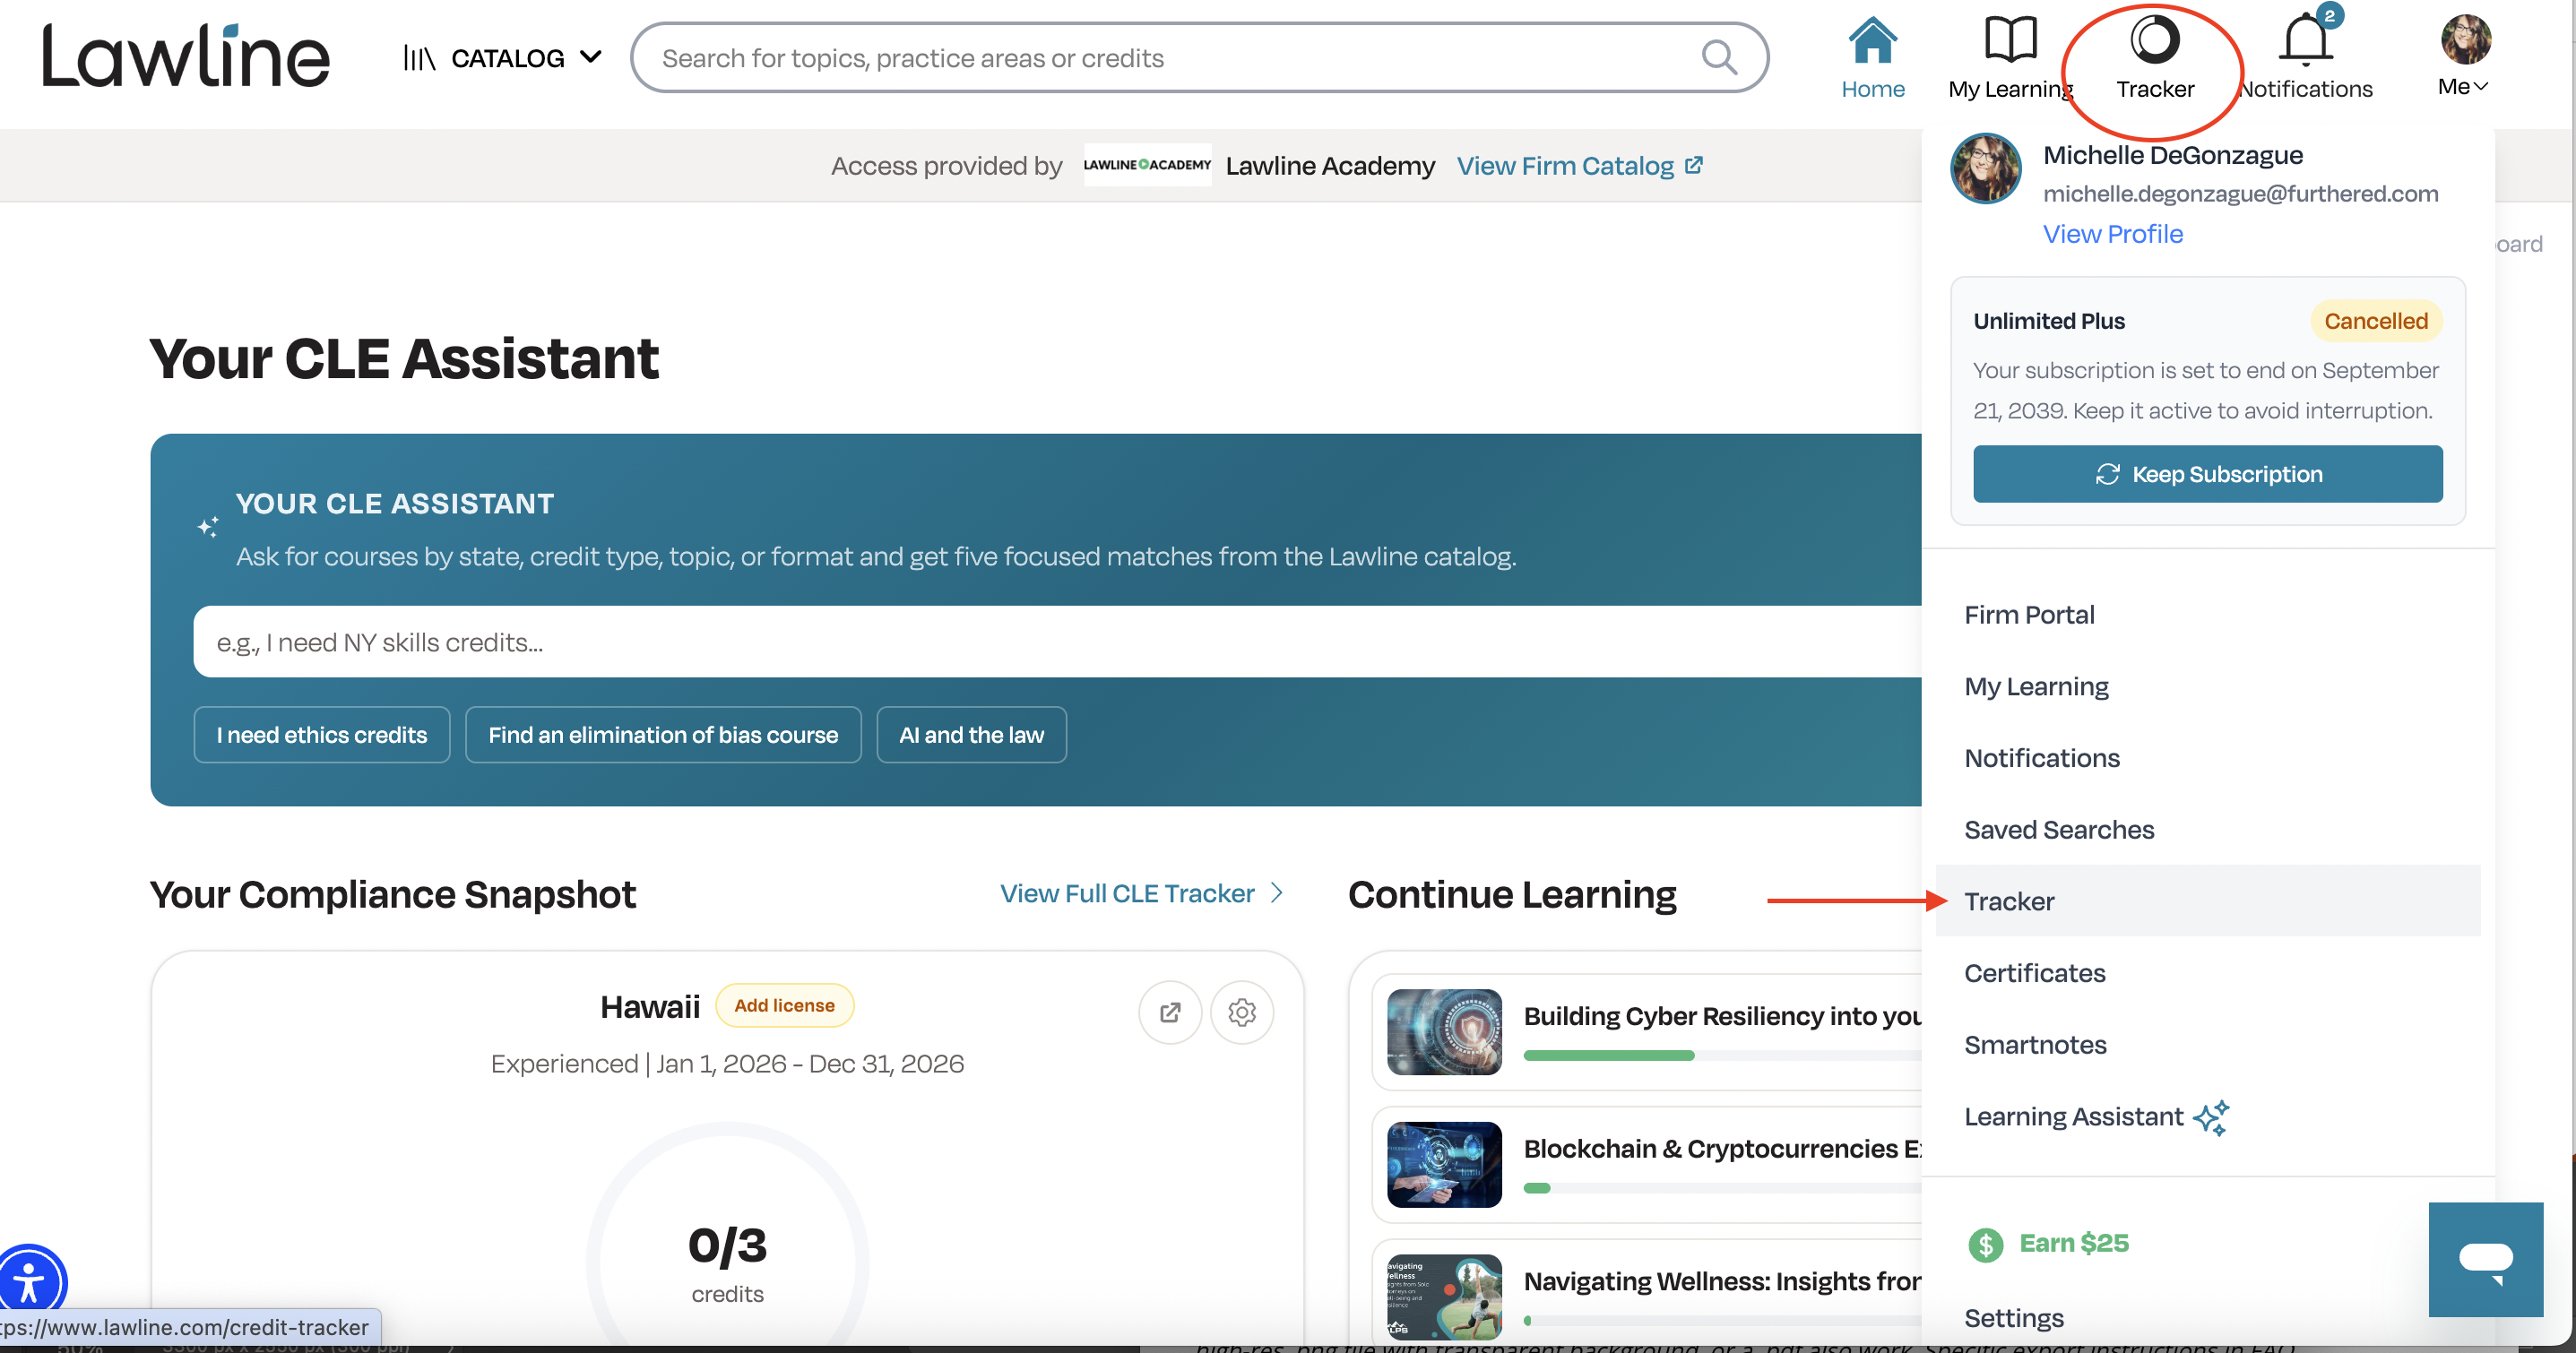Click the CLE Assistant query input field
This screenshot has width=2576, height=1353.
(1057, 642)
